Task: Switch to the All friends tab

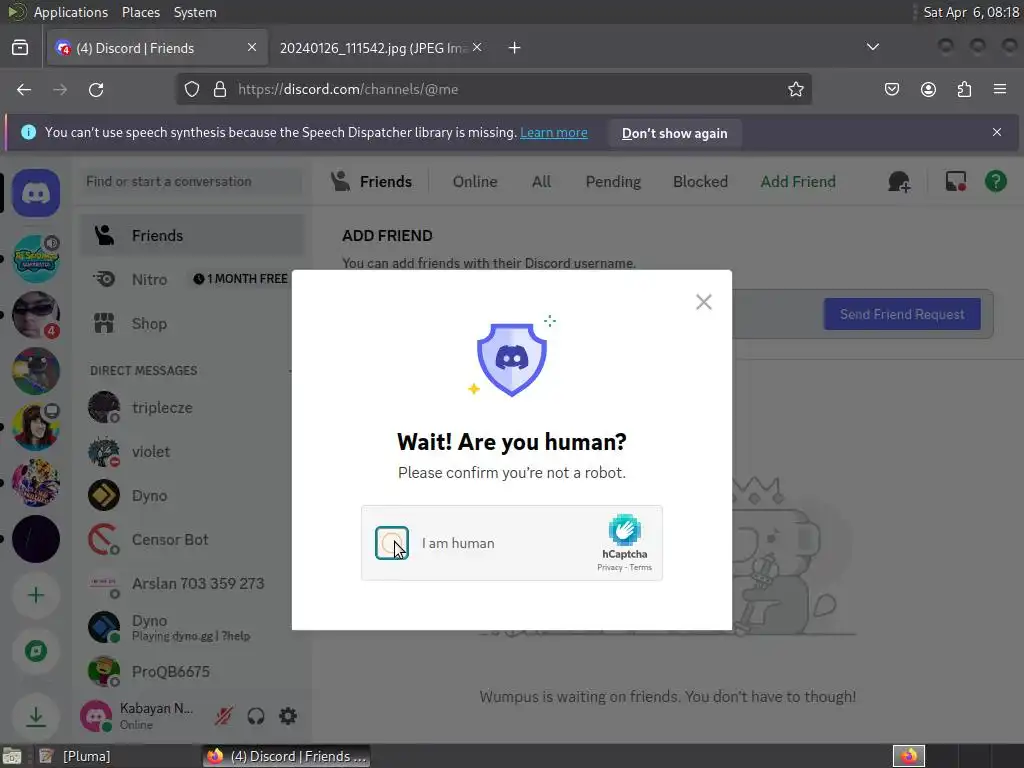Action: (541, 182)
